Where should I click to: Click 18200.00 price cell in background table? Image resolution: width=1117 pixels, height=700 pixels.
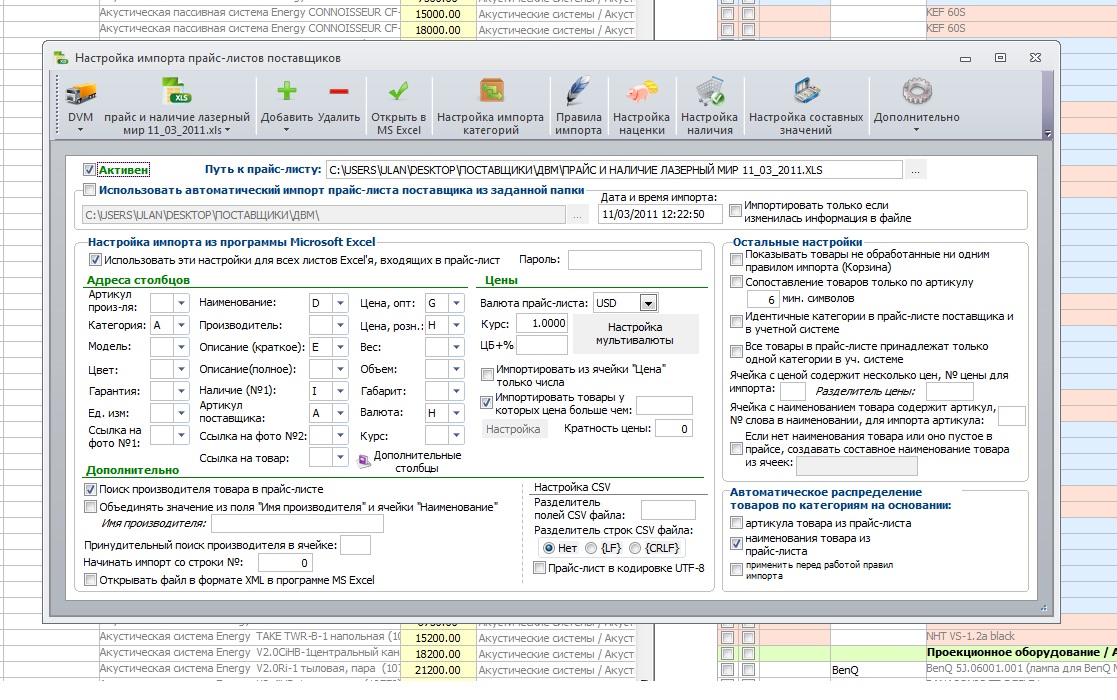click(x=438, y=654)
